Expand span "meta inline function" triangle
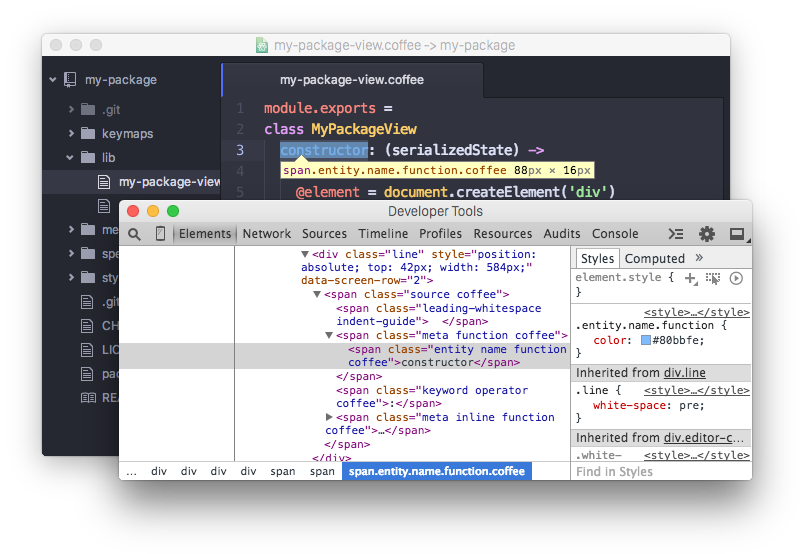800x554 pixels. point(329,417)
